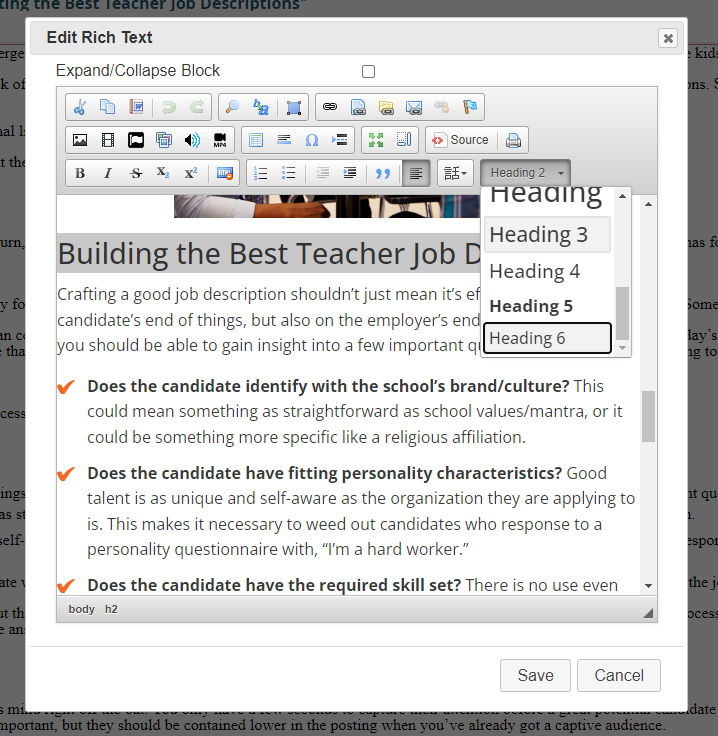Toggle bulleted list
The image size is (718, 736).
289,173
